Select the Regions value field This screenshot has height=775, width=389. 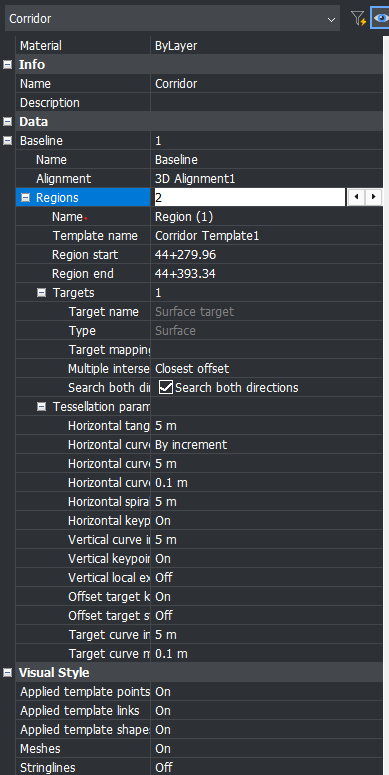(249, 198)
